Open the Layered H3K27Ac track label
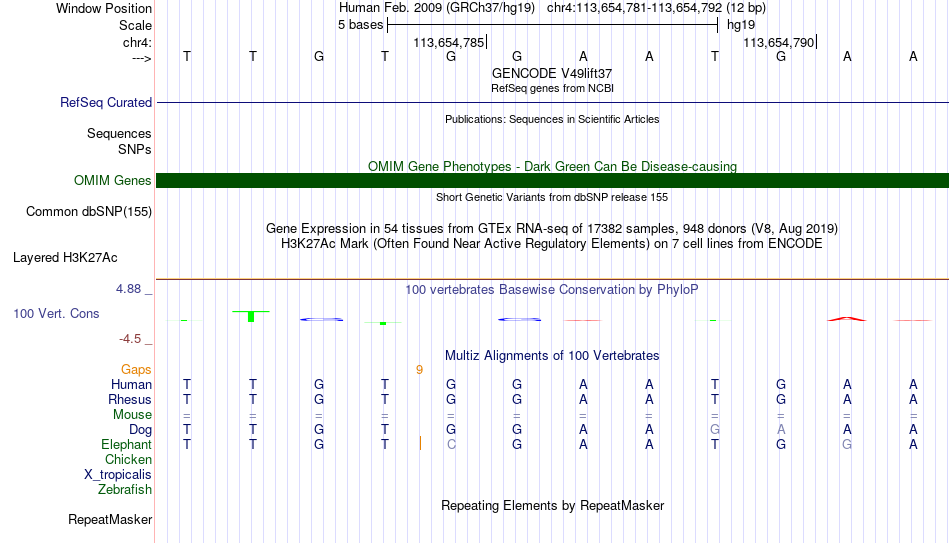Viewport: 950px width, 543px height. [65, 258]
